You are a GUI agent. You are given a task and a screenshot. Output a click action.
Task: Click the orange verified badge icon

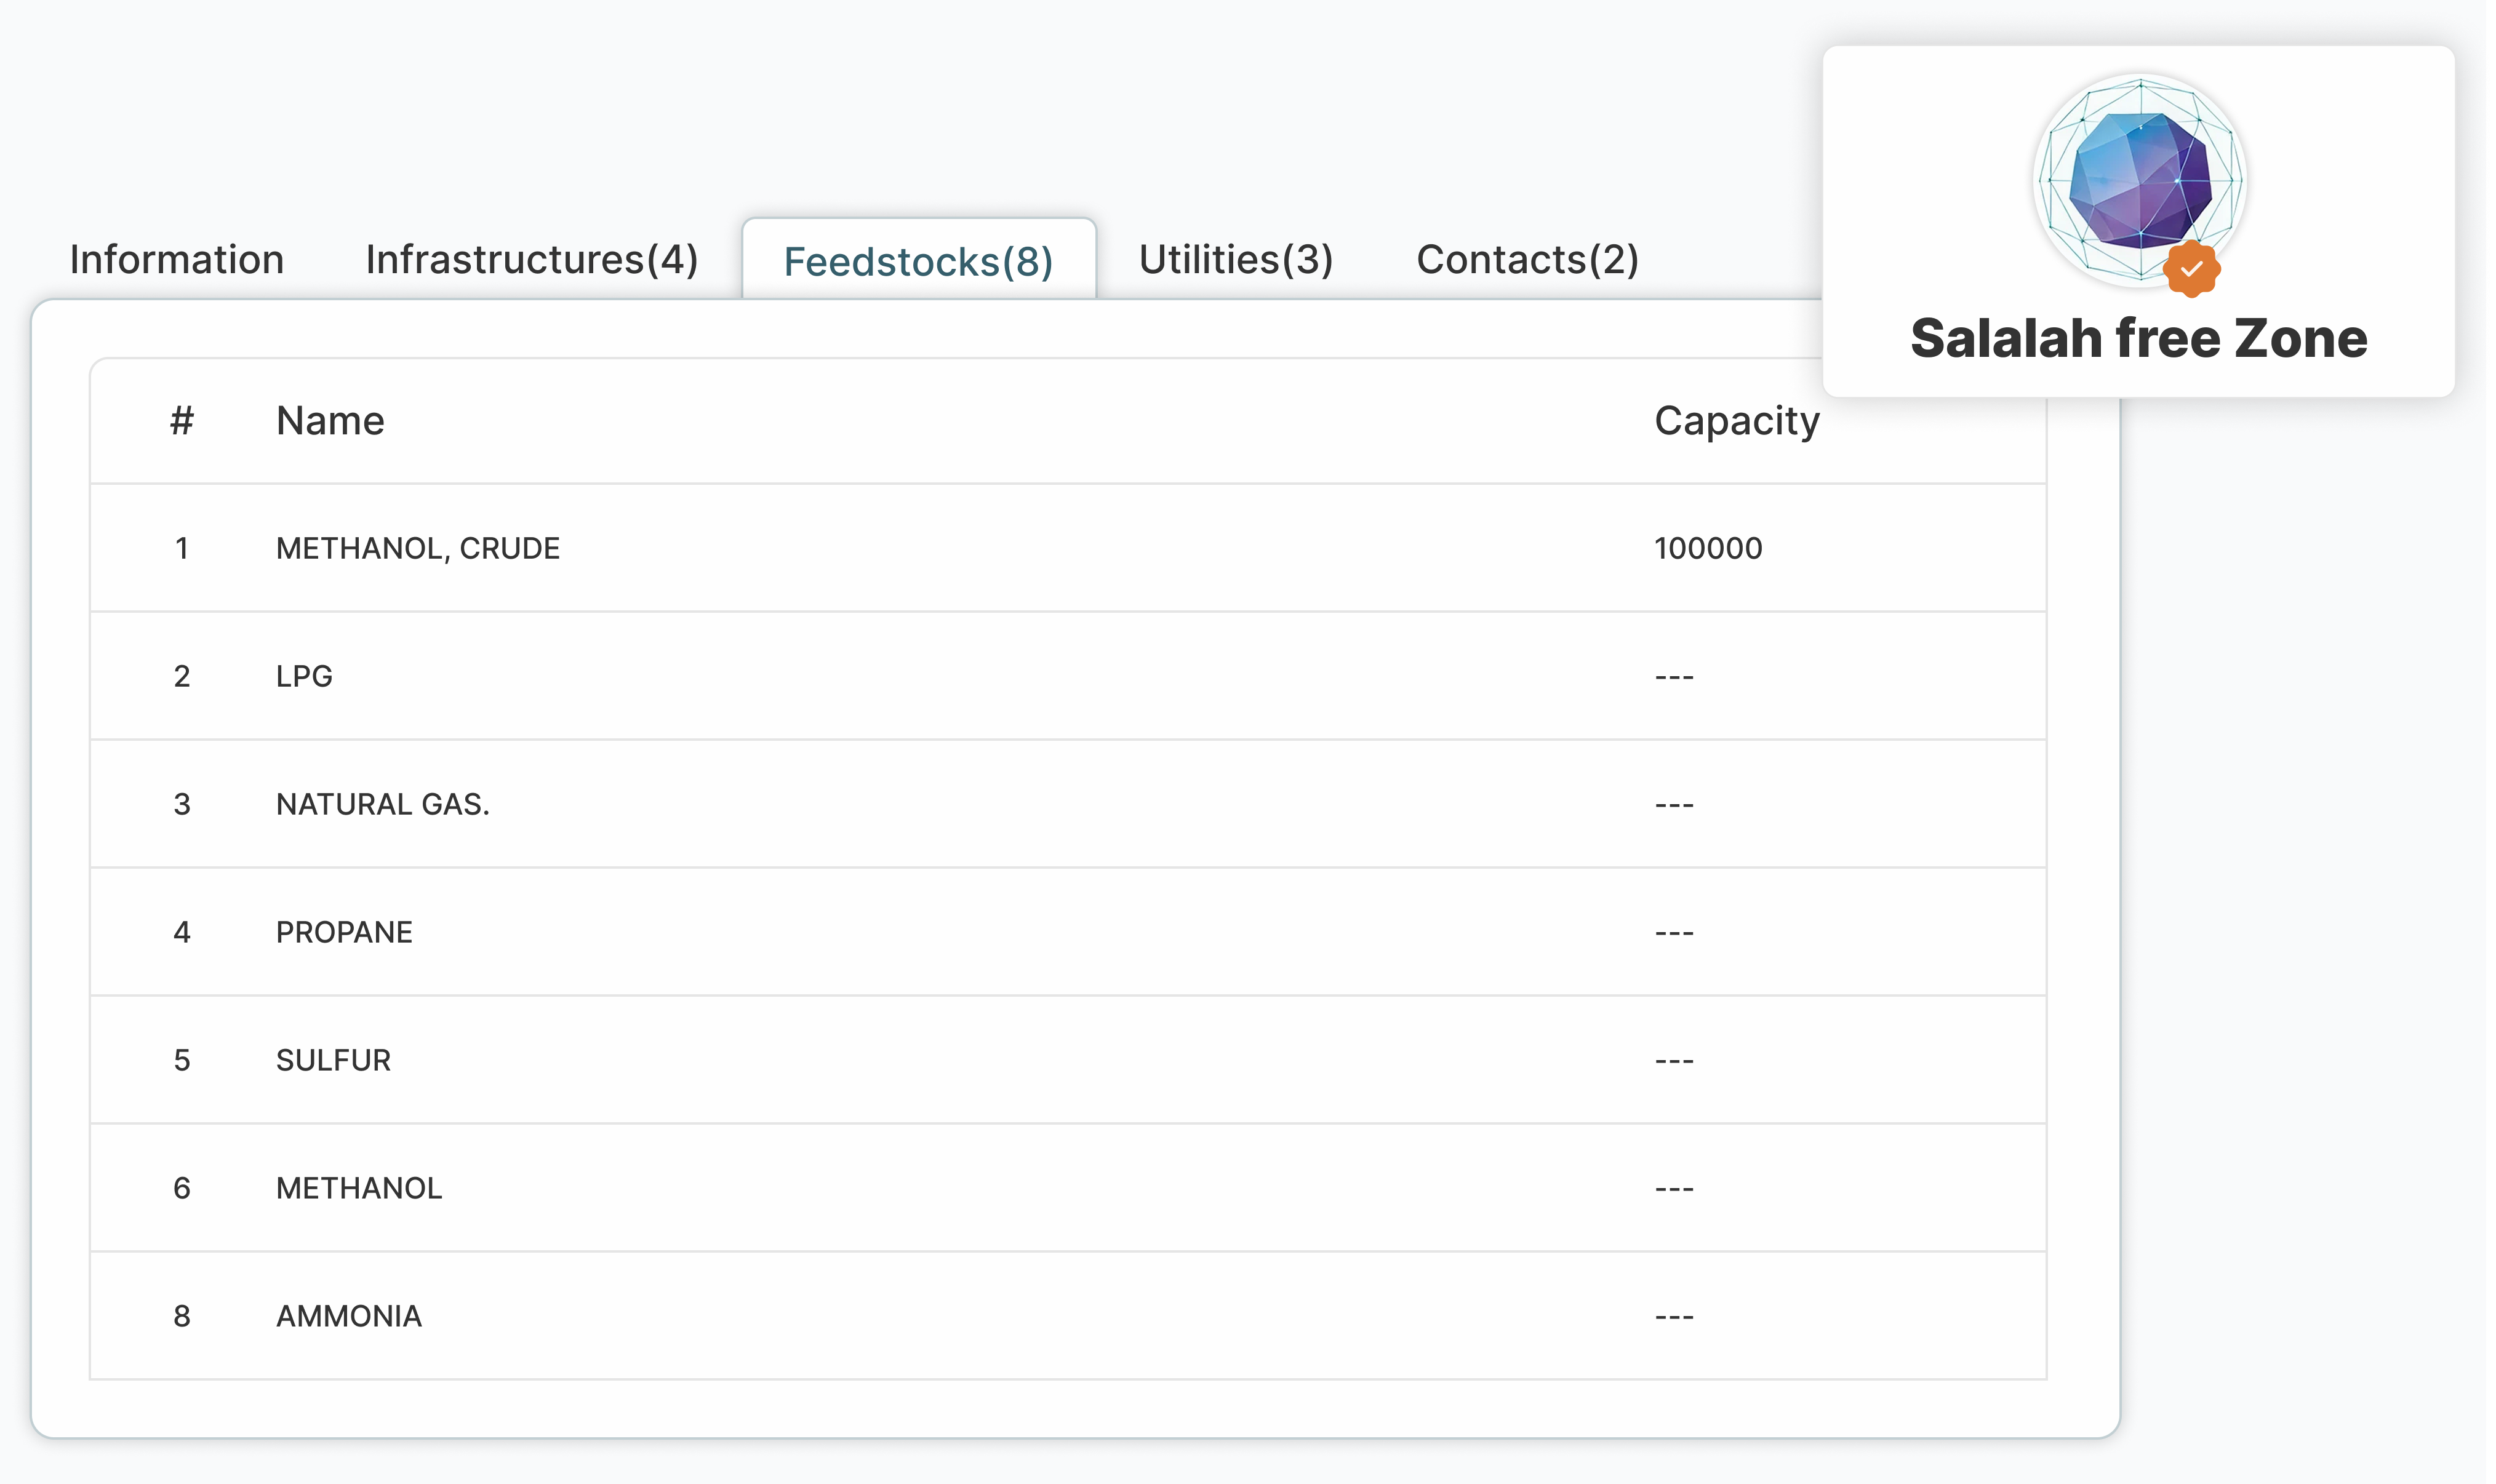2192,268
